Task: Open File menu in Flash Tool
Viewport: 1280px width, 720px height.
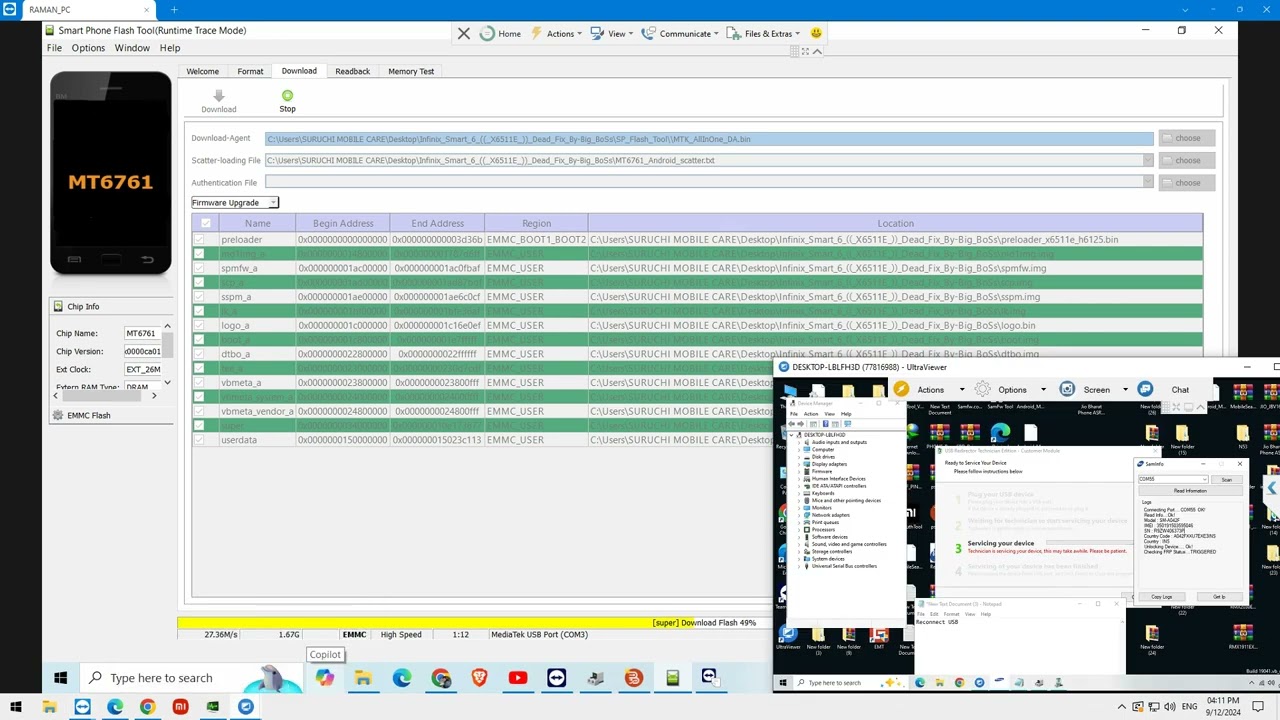Action: click(x=54, y=48)
